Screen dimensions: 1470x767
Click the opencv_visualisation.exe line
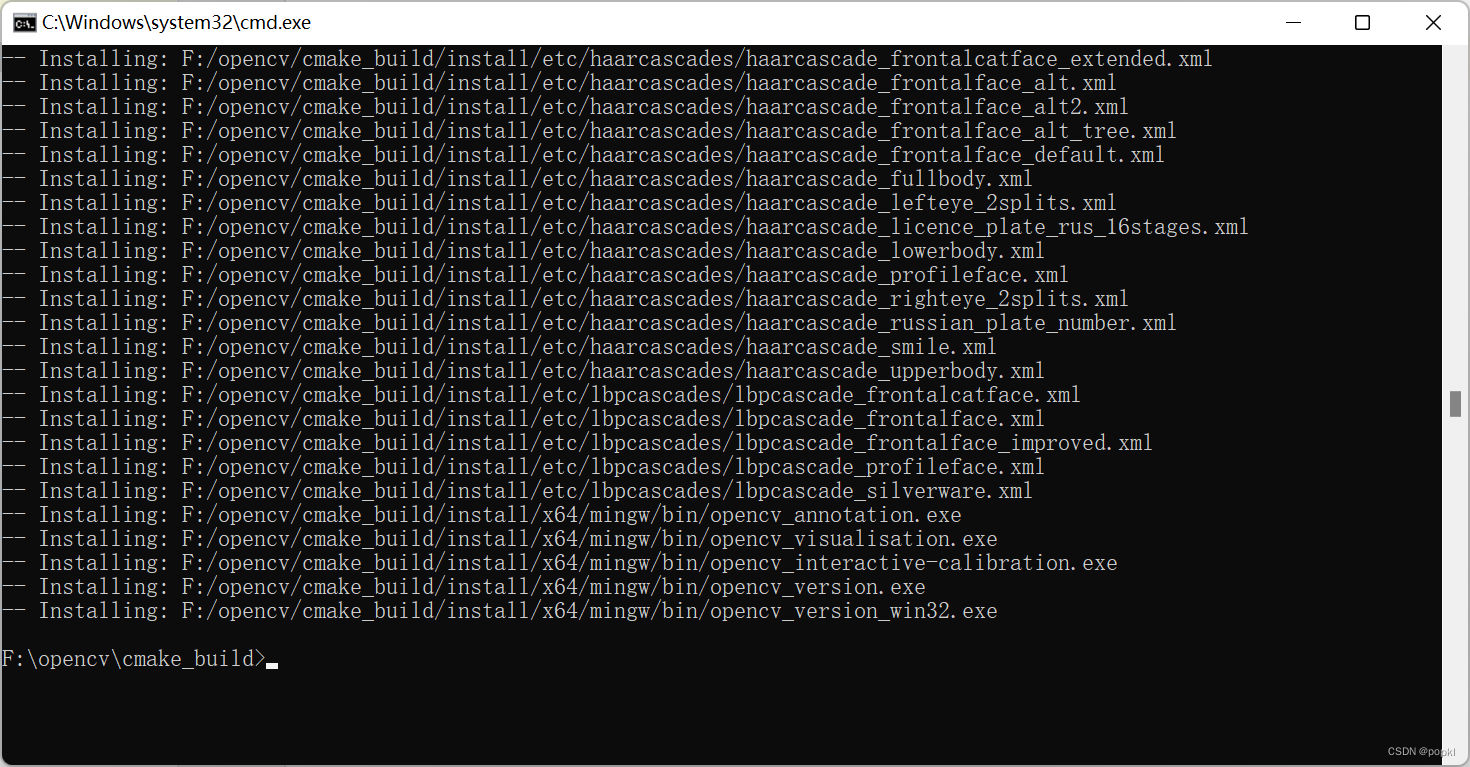(499, 539)
